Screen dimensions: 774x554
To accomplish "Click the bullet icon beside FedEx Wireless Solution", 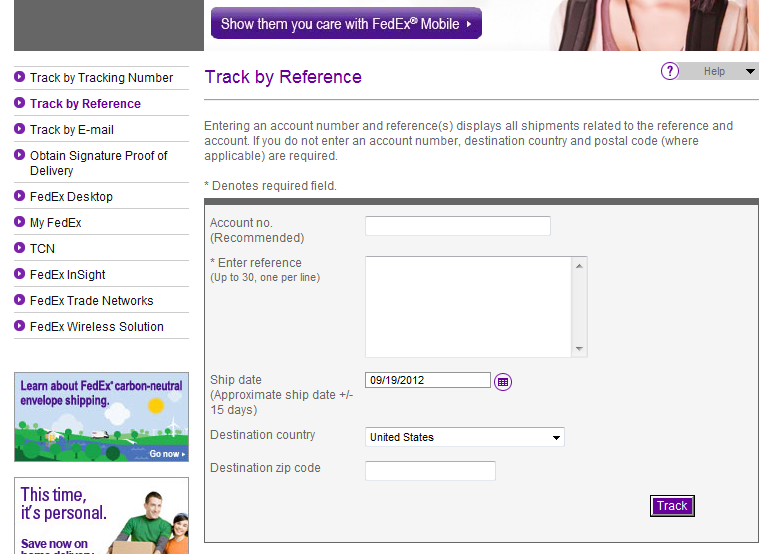I will [20, 326].
